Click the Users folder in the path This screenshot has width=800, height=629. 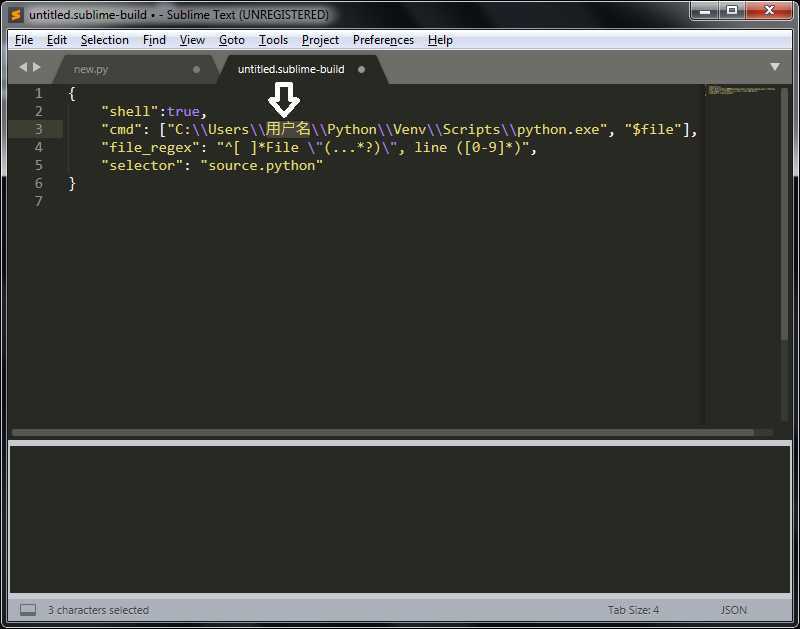coord(228,130)
